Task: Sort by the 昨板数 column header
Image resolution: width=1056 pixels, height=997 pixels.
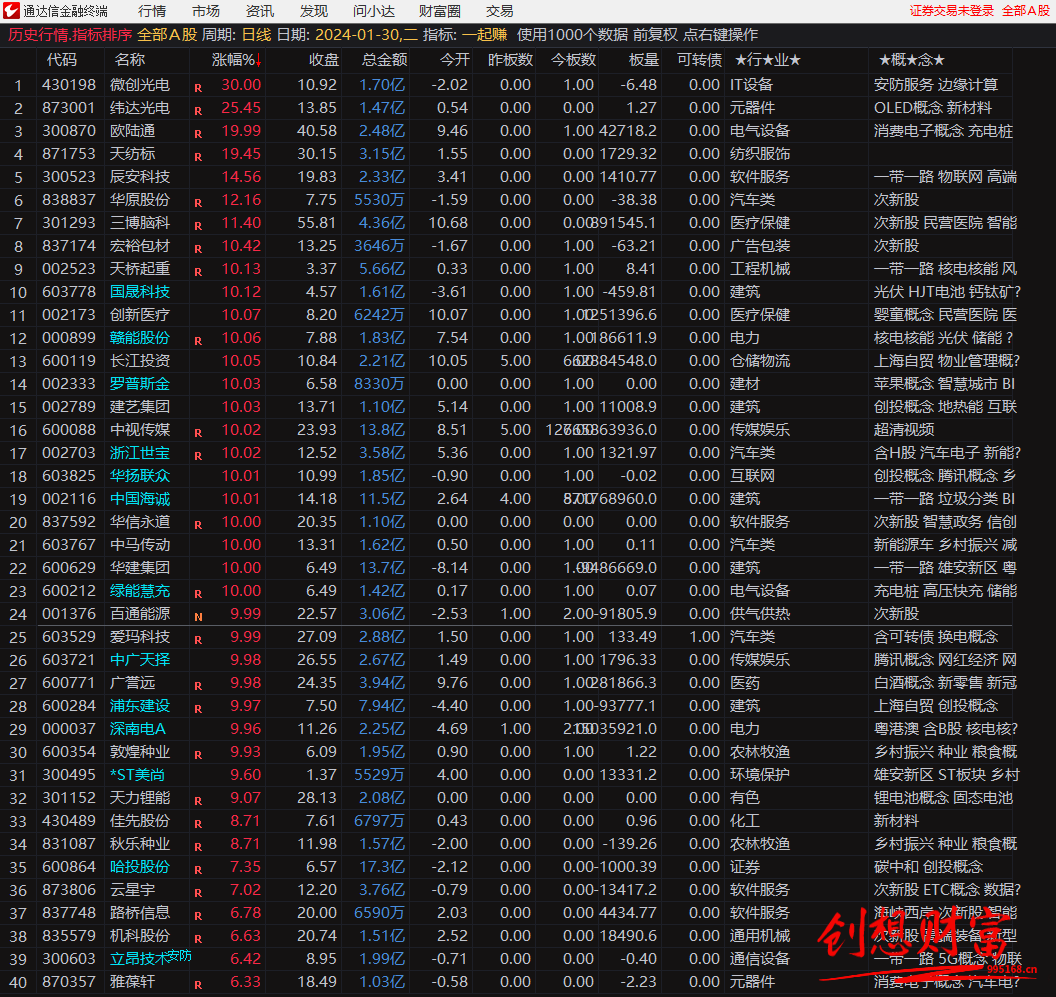Action: (510, 60)
